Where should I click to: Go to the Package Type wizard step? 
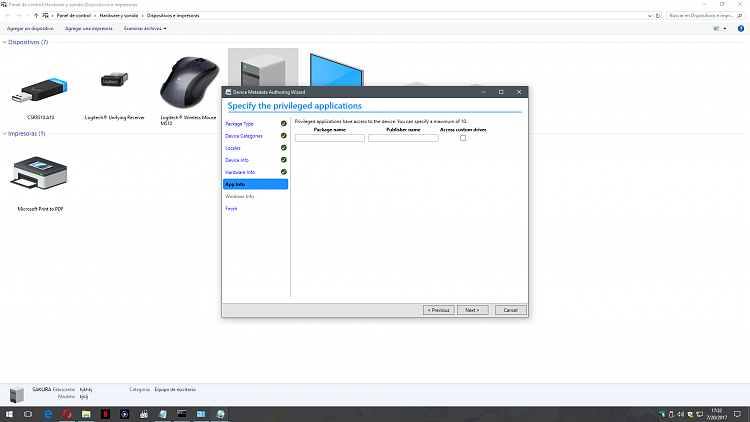point(239,123)
